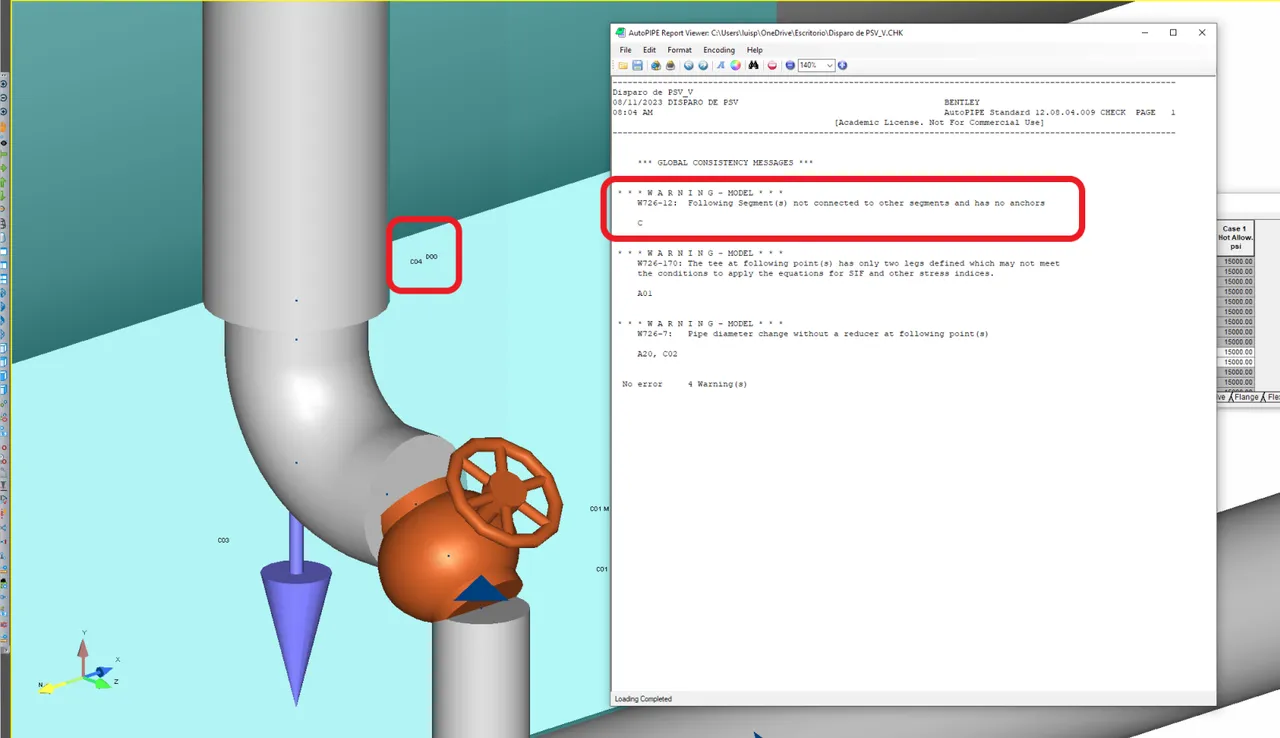Maximize the AutoPIPE Report Viewer window
The height and width of the screenshot is (738, 1280).
click(x=1173, y=32)
